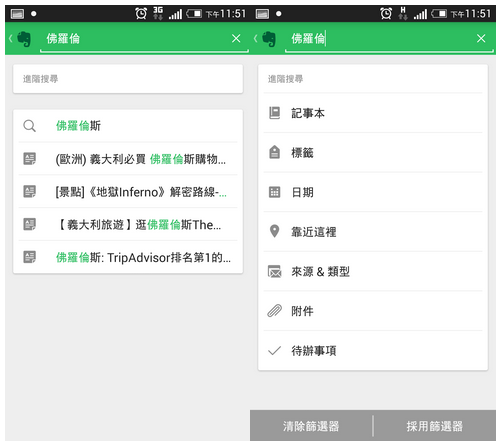
Task: Tap H network indicator in right status bar
Action: 403,13
